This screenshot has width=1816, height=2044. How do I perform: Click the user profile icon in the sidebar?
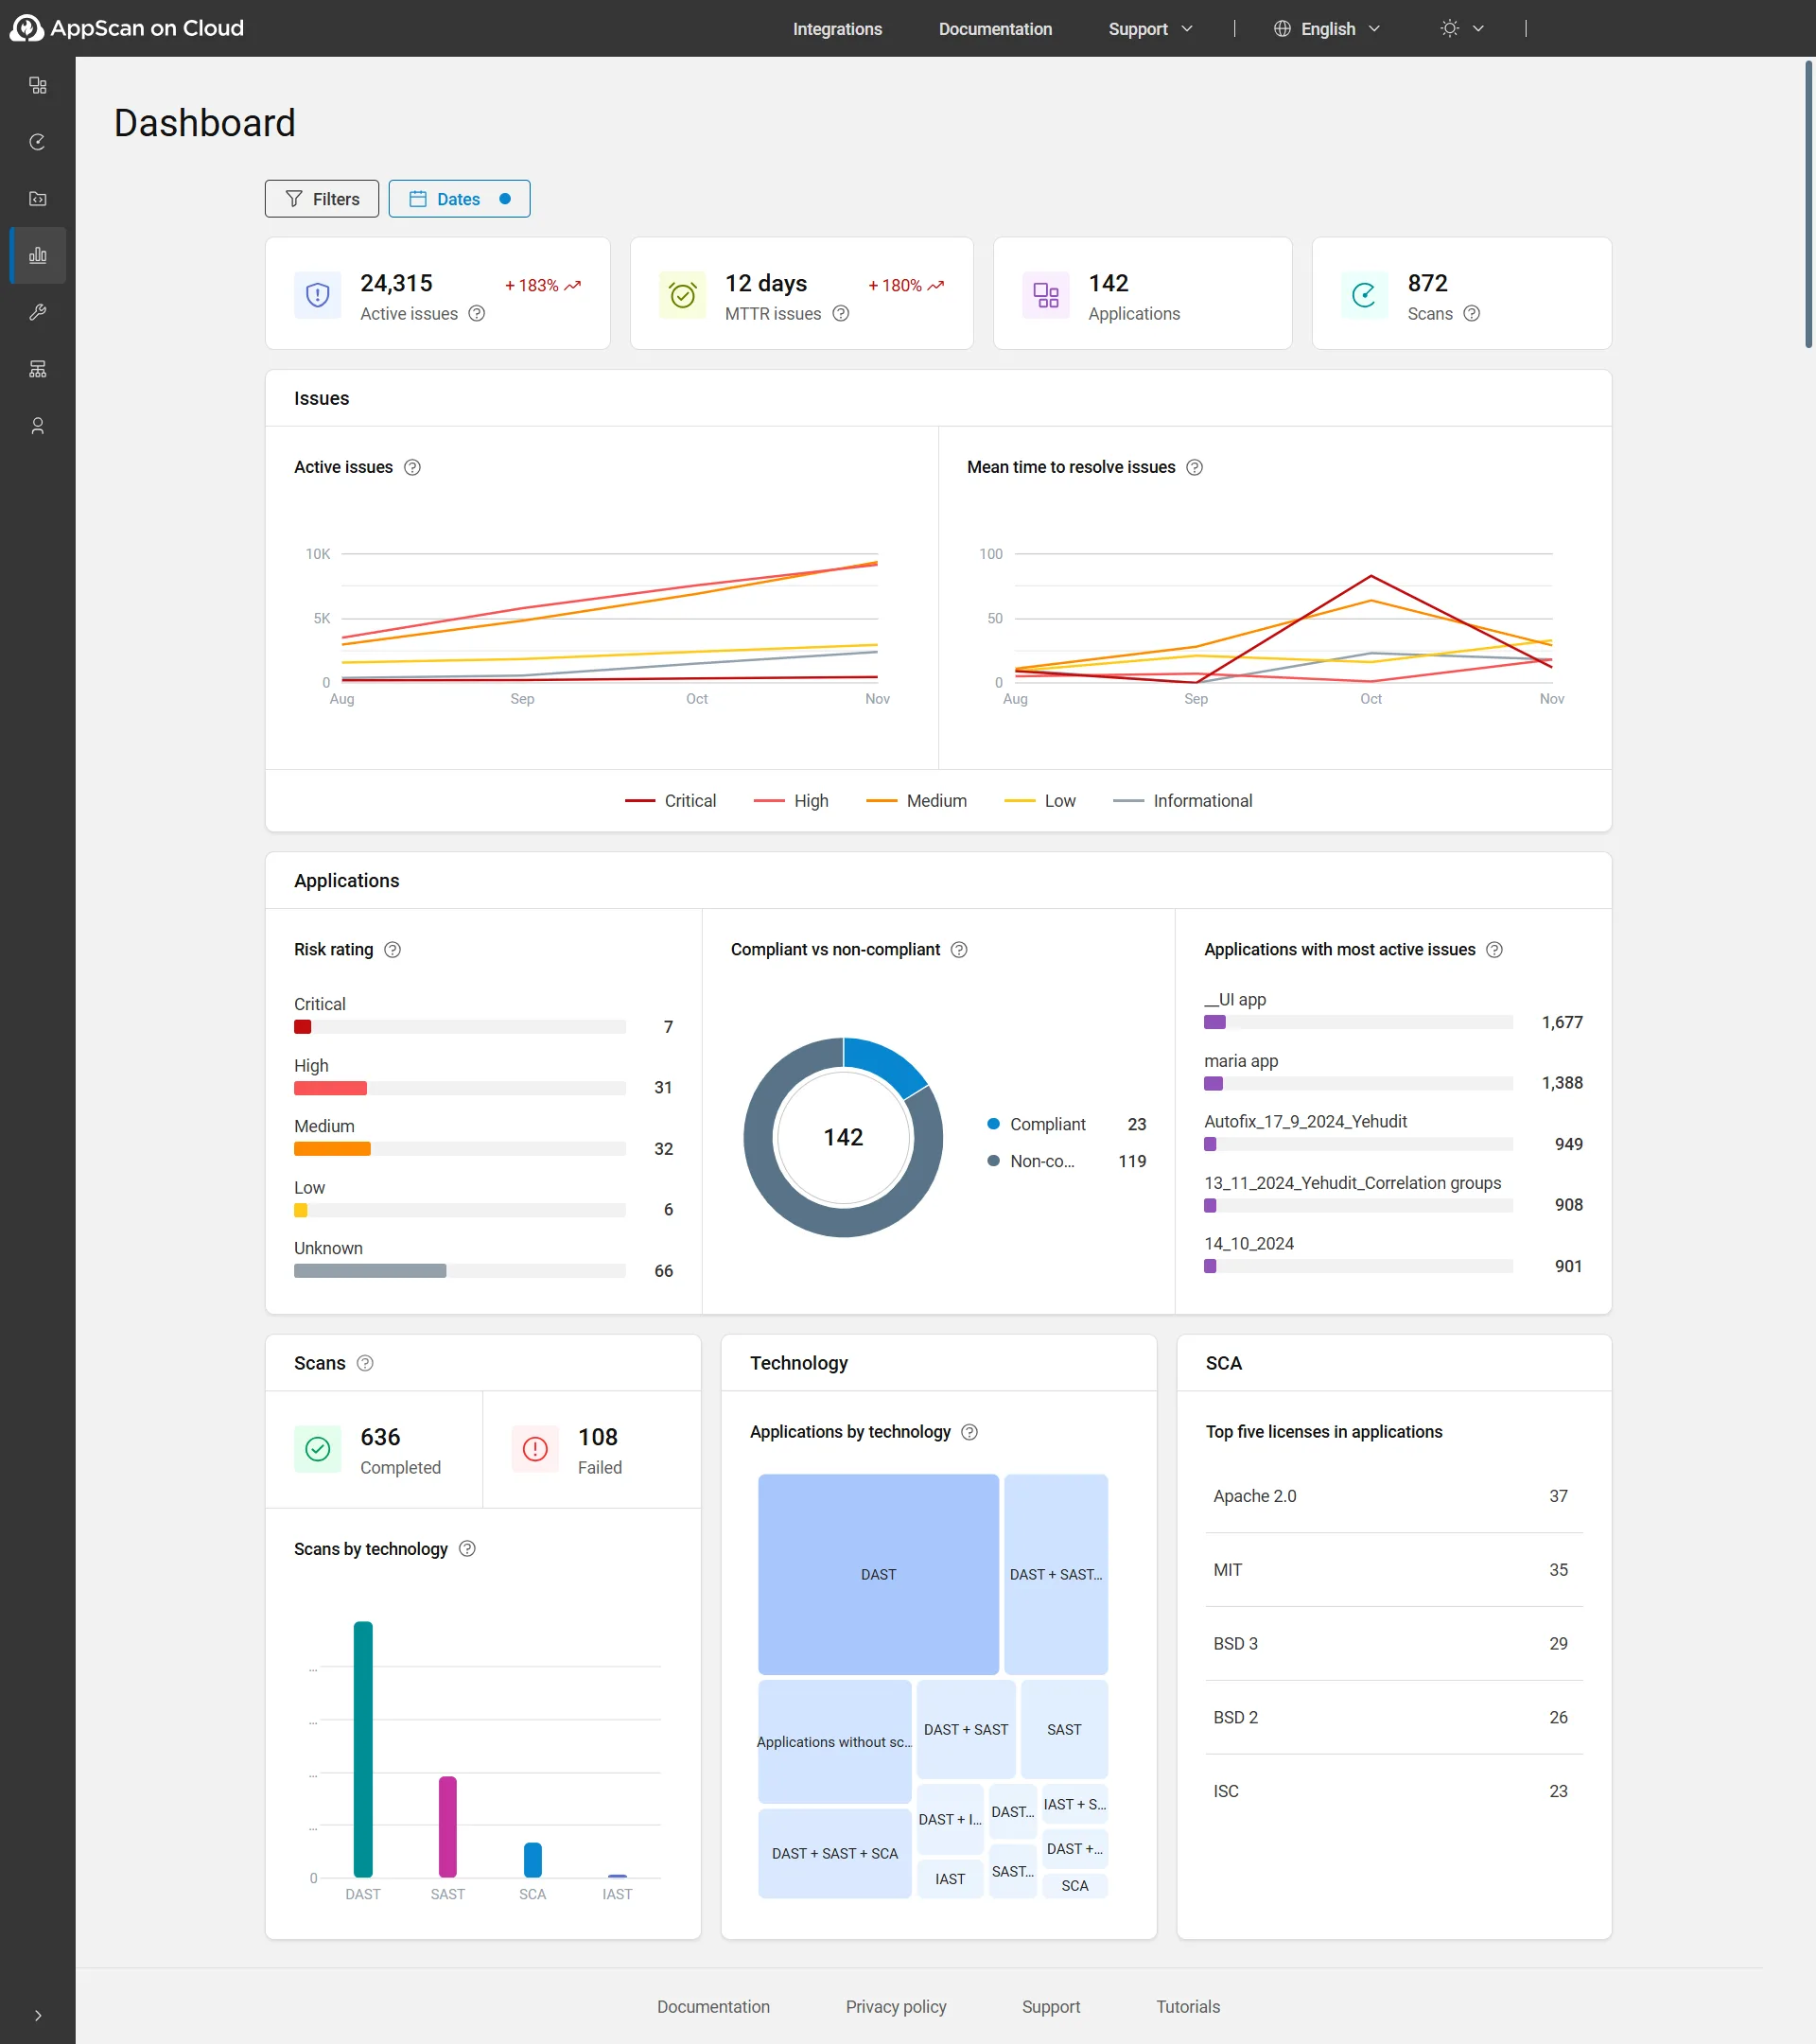(37, 425)
